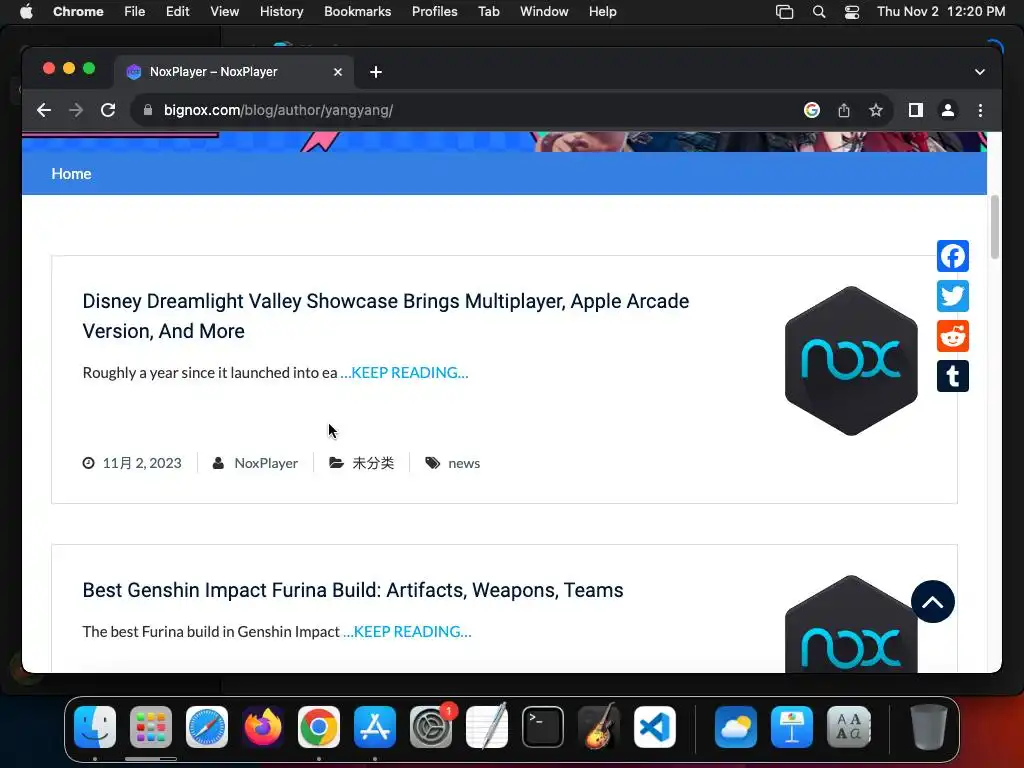Open Chrome profile menu

point(948,110)
